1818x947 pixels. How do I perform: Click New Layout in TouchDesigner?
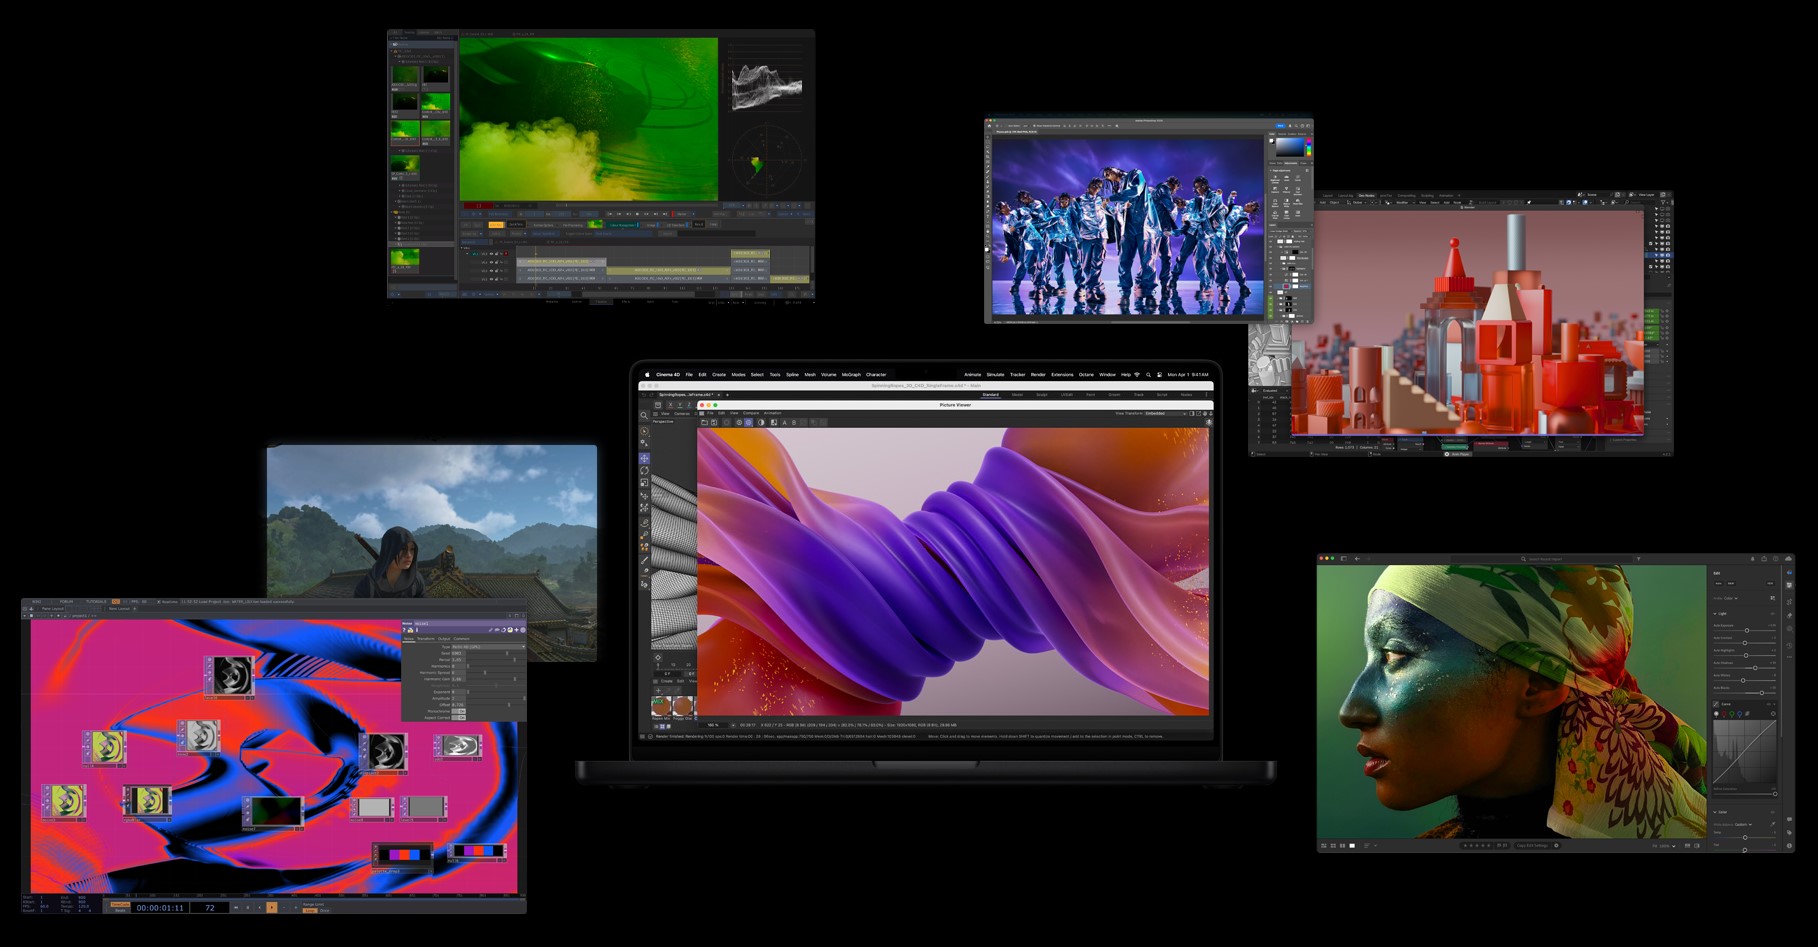119,609
